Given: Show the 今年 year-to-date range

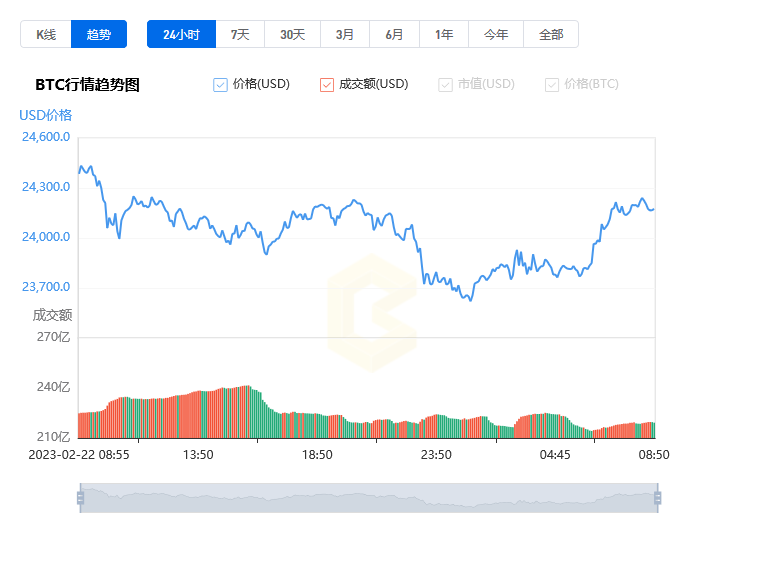Looking at the screenshot, I should pos(496,34).
